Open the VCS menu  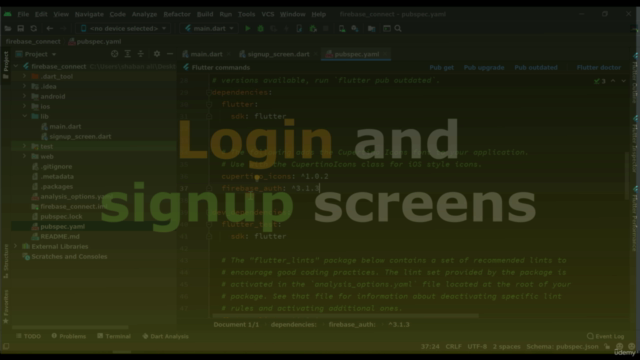(x=267, y=14)
